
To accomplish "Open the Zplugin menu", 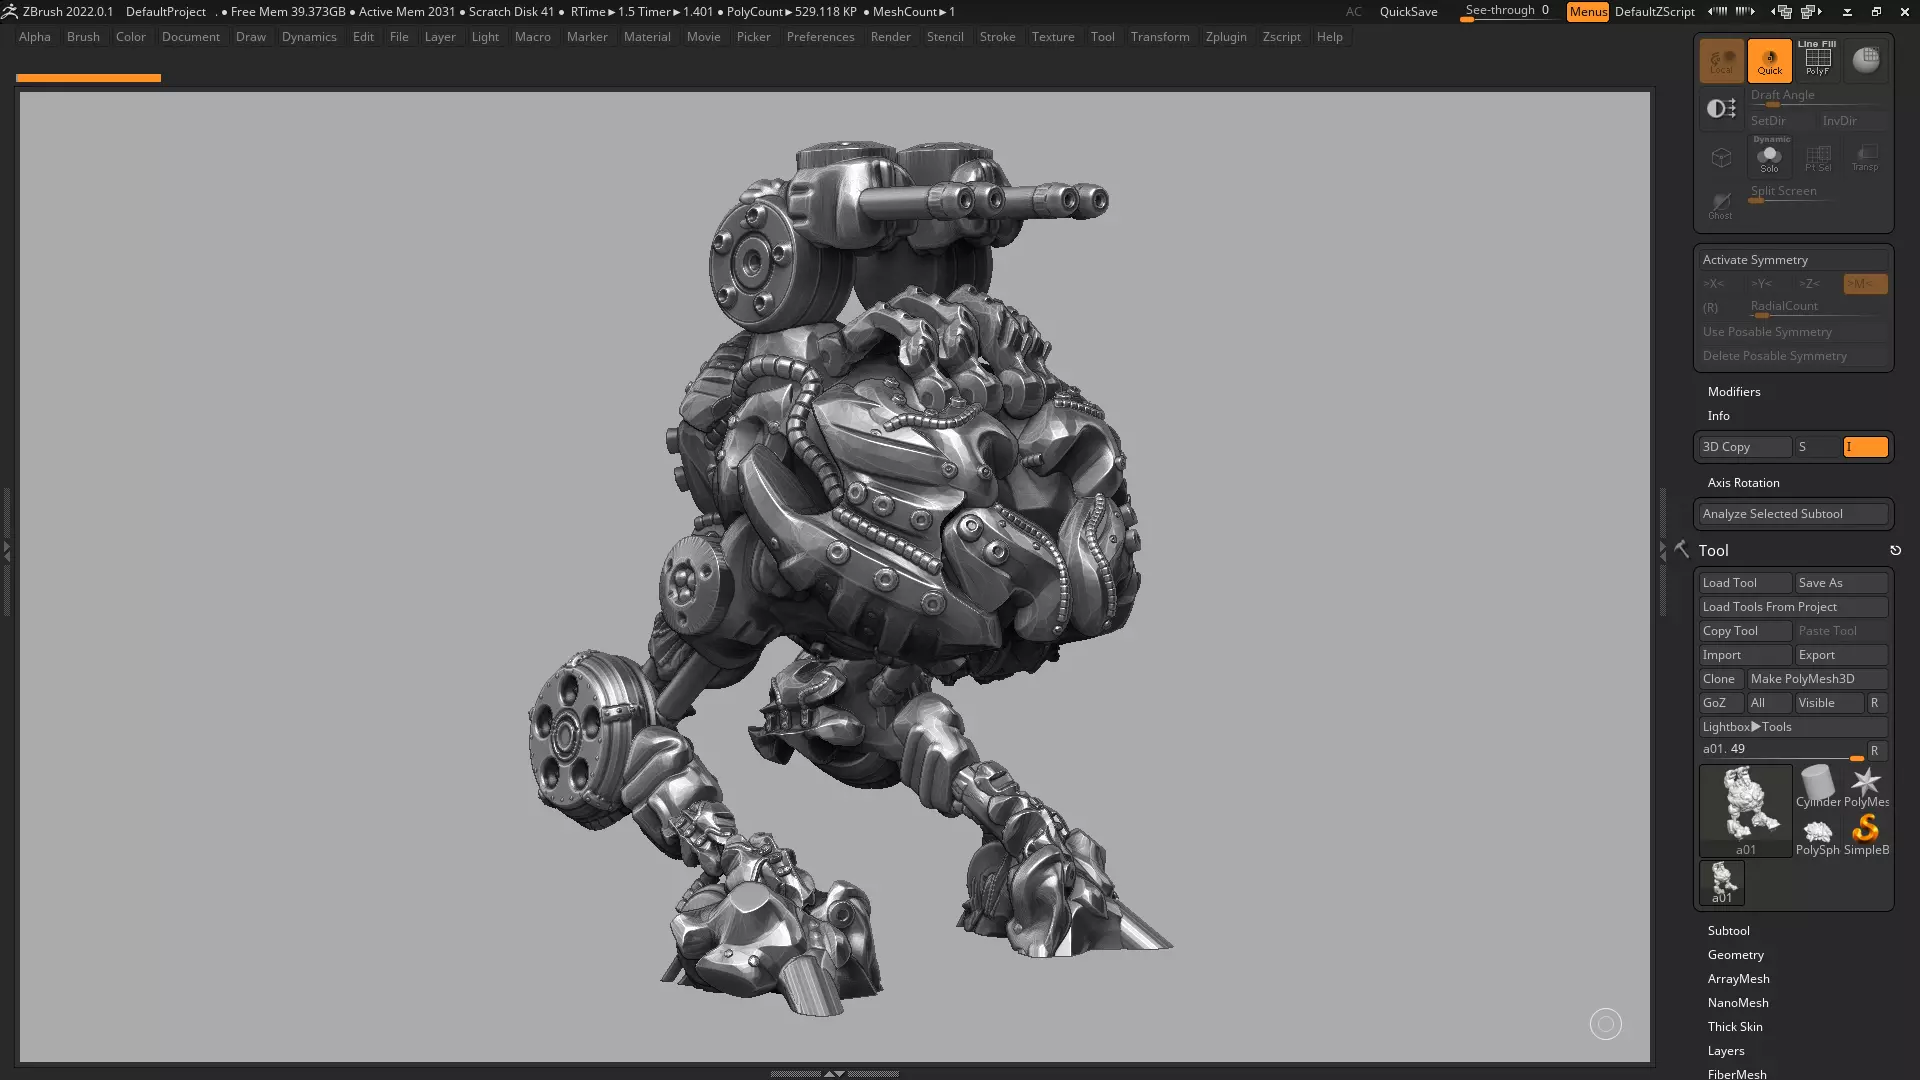I will tap(1225, 37).
